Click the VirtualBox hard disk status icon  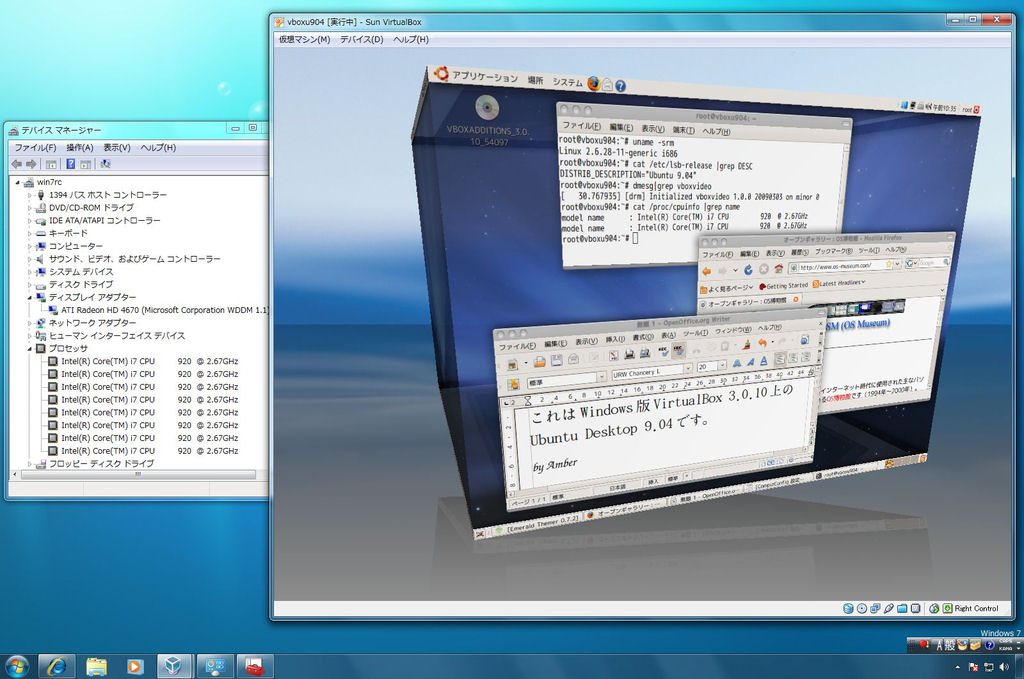pyautogui.click(x=848, y=608)
